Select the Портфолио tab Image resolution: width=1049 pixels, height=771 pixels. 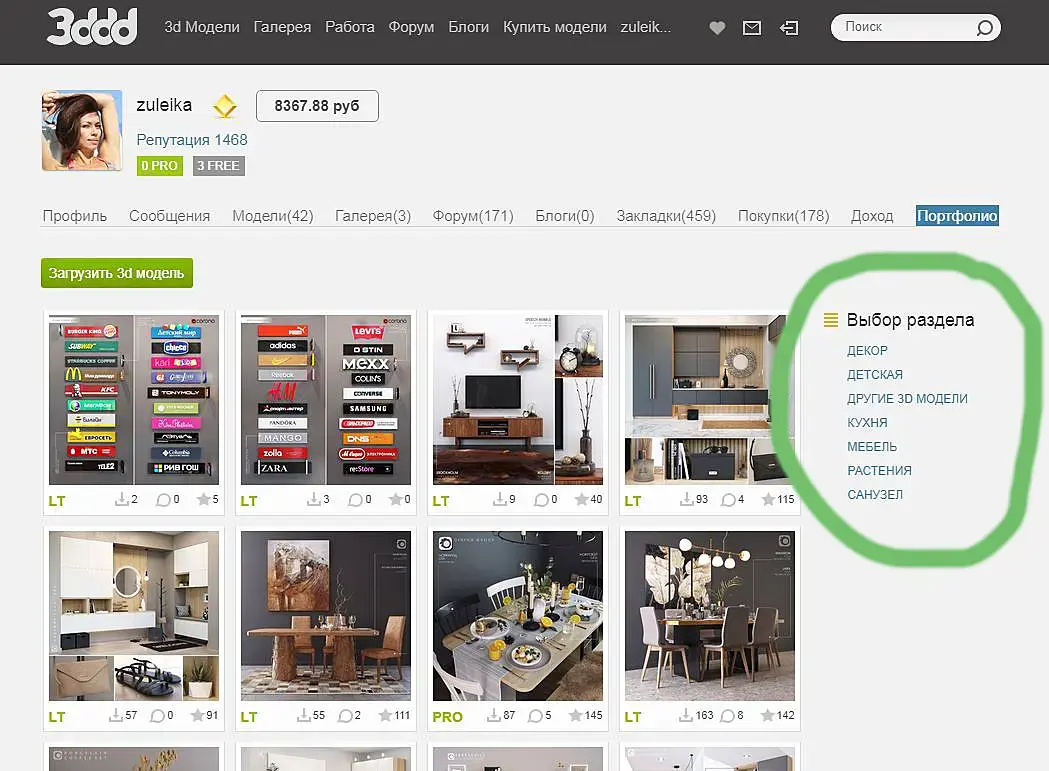click(957, 216)
